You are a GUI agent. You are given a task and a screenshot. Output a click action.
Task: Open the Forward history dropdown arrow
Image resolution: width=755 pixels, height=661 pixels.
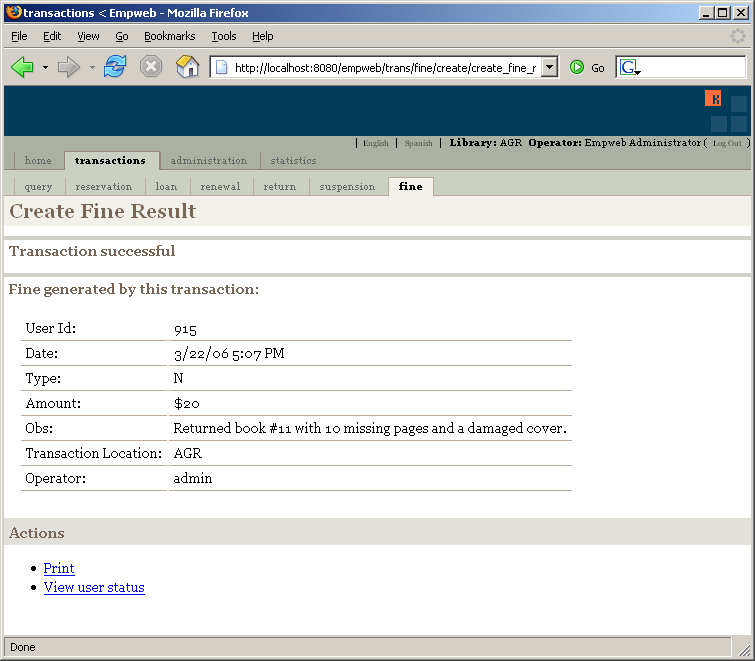point(92,67)
